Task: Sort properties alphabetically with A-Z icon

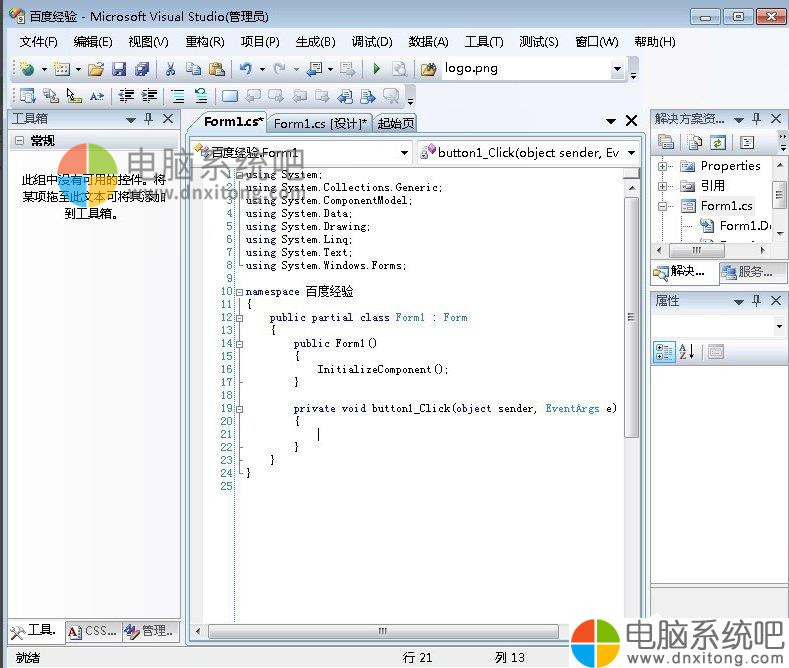Action: (687, 352)
